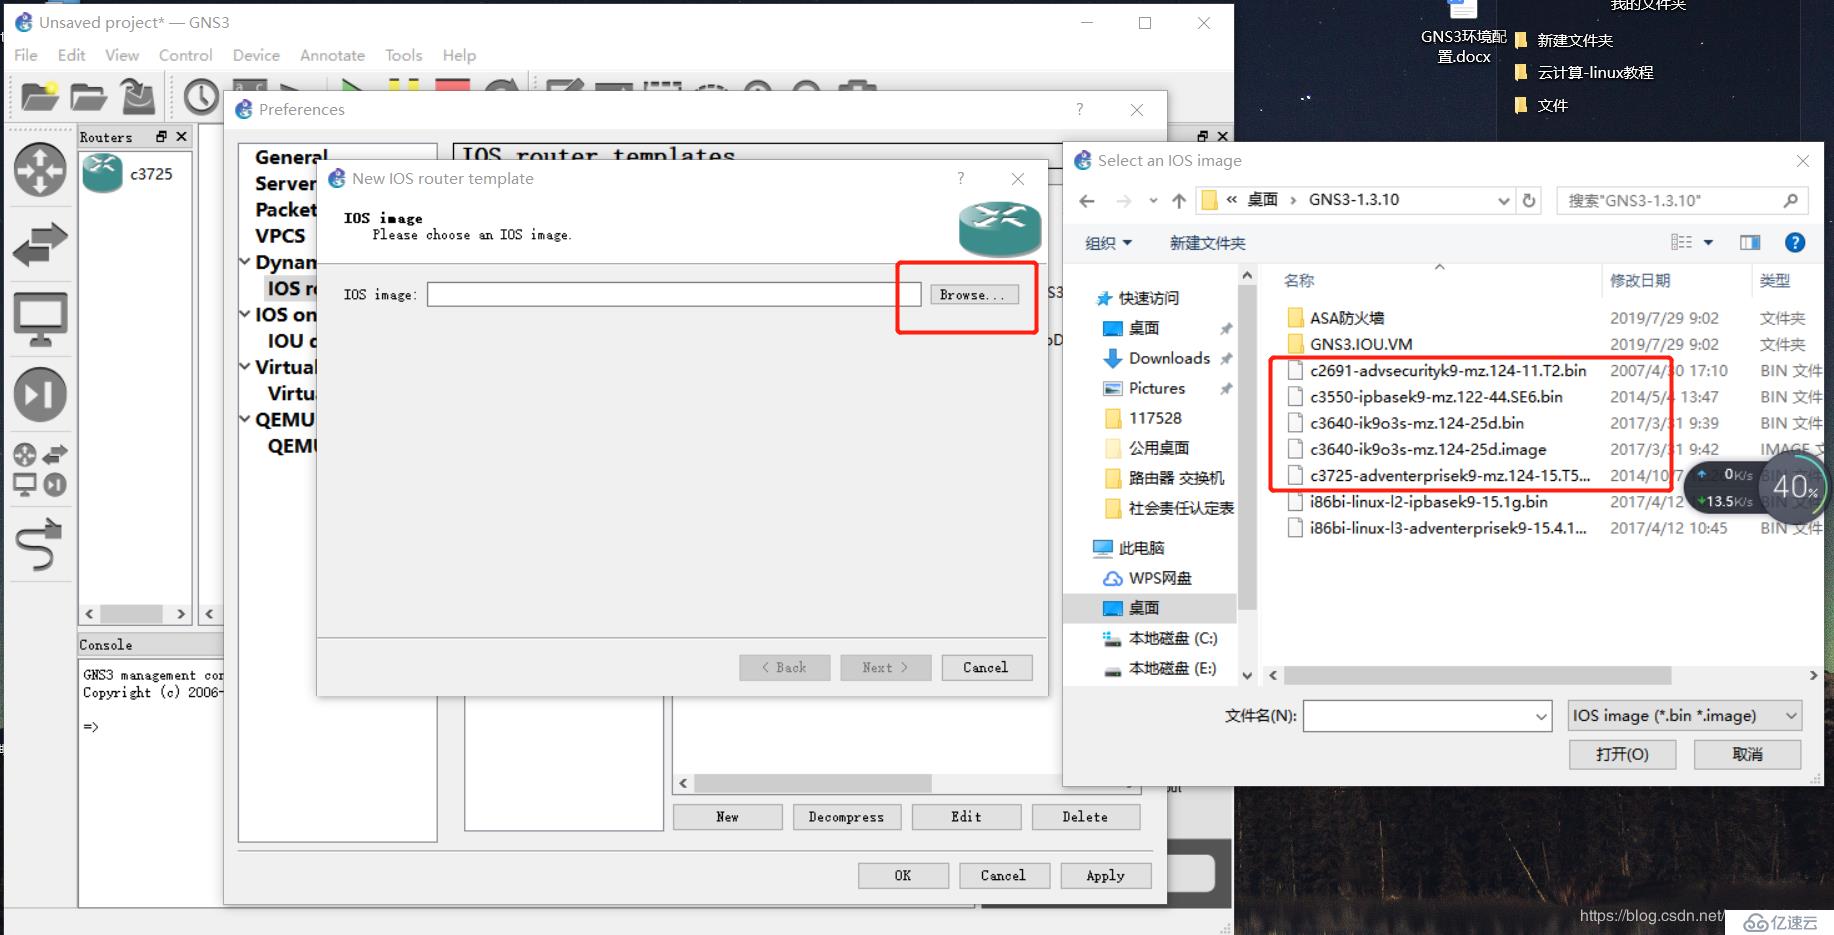Open 本地磁盘 (E:) drive

[1160, 668]
